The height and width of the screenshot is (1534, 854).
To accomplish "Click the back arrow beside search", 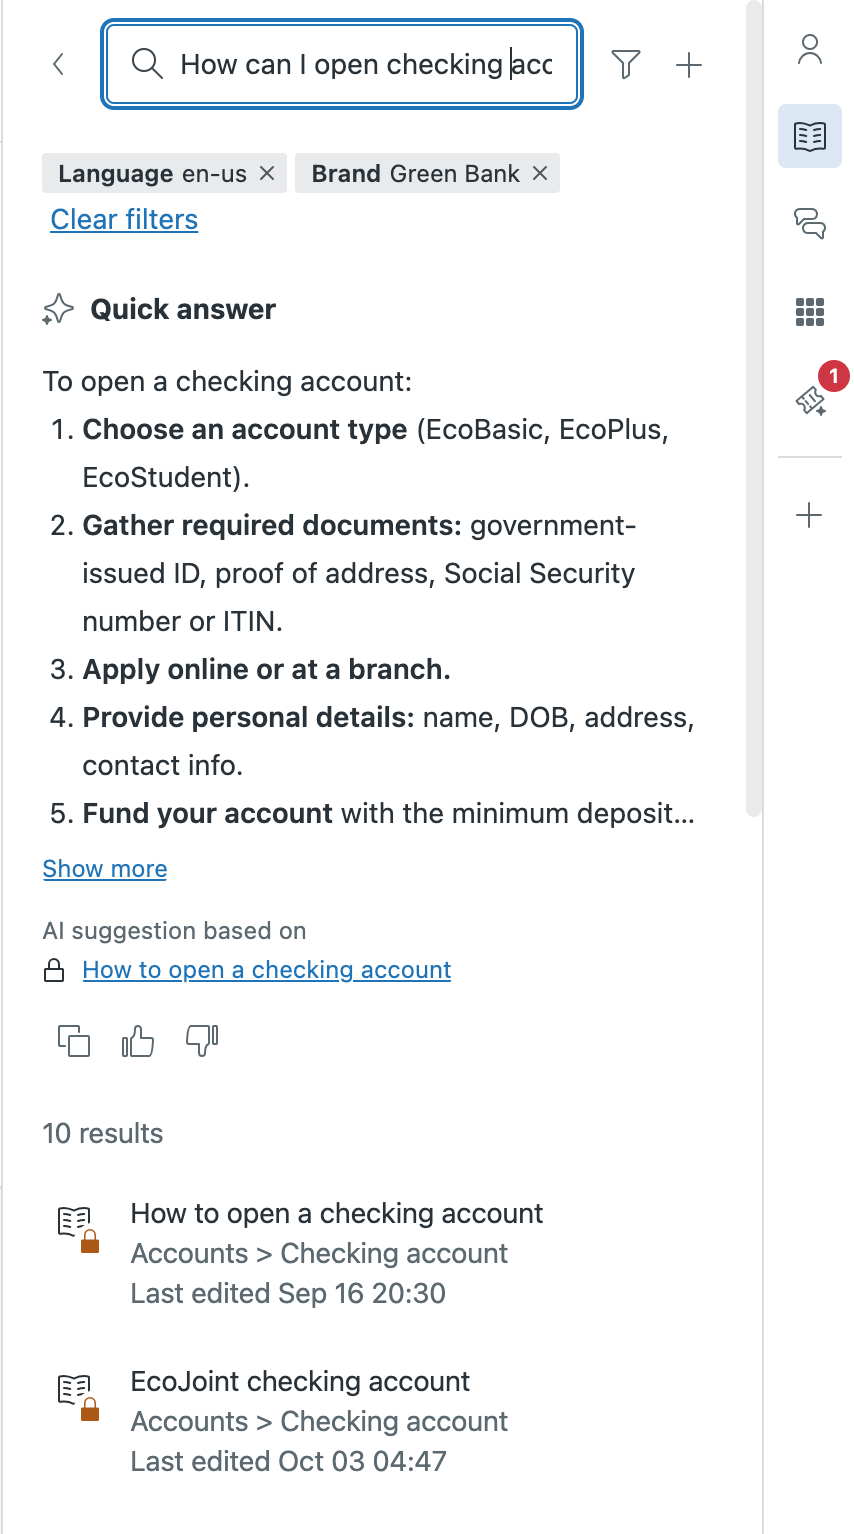I will pyautogui.click(x=58, y=65).
